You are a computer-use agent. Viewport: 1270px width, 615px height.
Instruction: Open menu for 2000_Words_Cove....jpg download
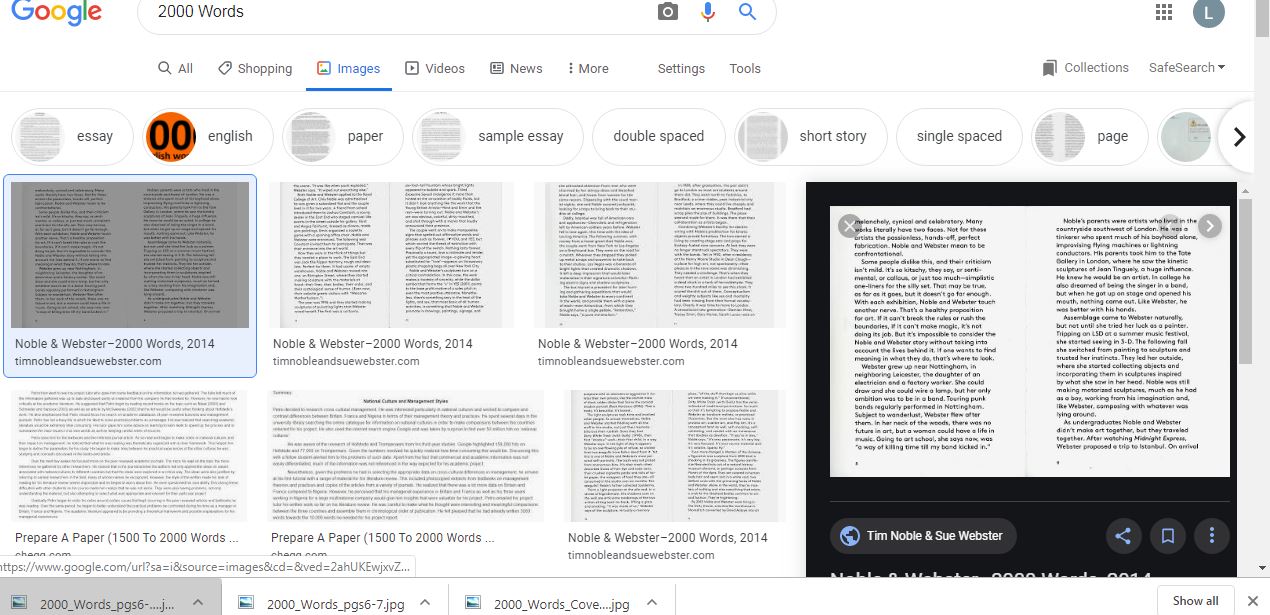point(652,603)
